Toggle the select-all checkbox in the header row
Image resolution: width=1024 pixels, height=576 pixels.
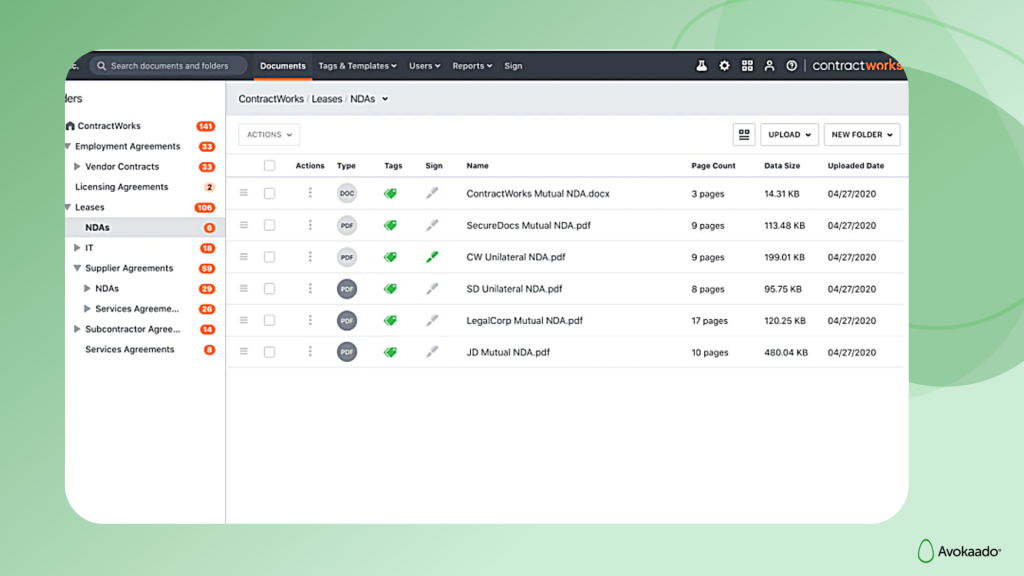pyautogui.click(x=268, y=165)
